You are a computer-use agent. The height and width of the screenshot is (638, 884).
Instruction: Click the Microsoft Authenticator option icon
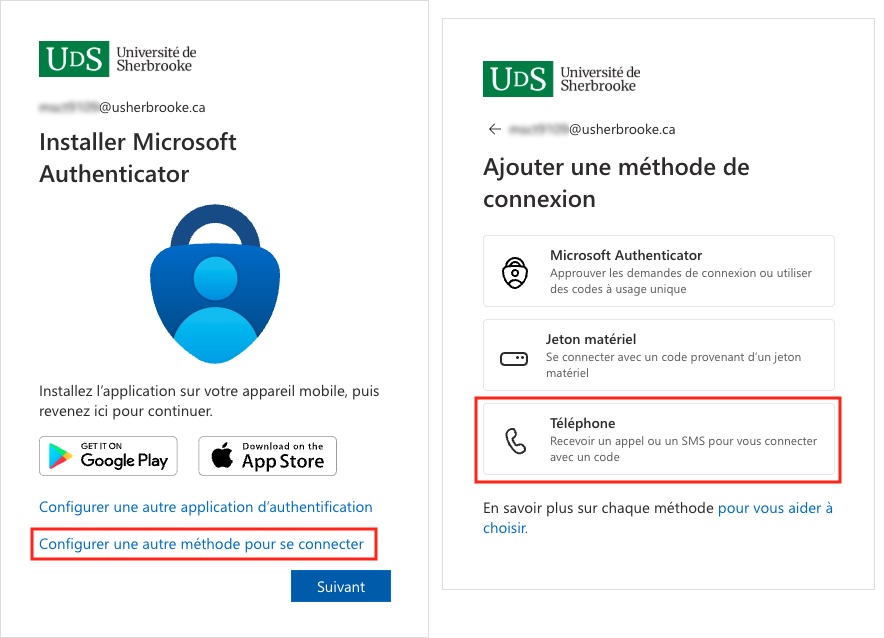click(513, 272)
